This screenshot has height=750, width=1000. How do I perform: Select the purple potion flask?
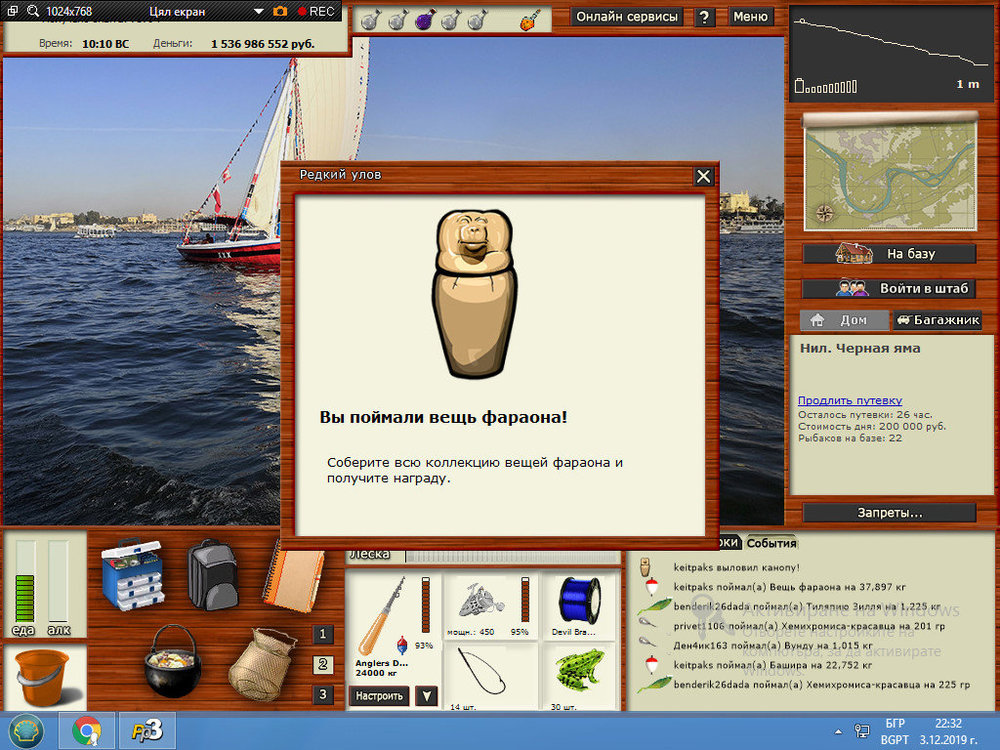click(423, 19)
